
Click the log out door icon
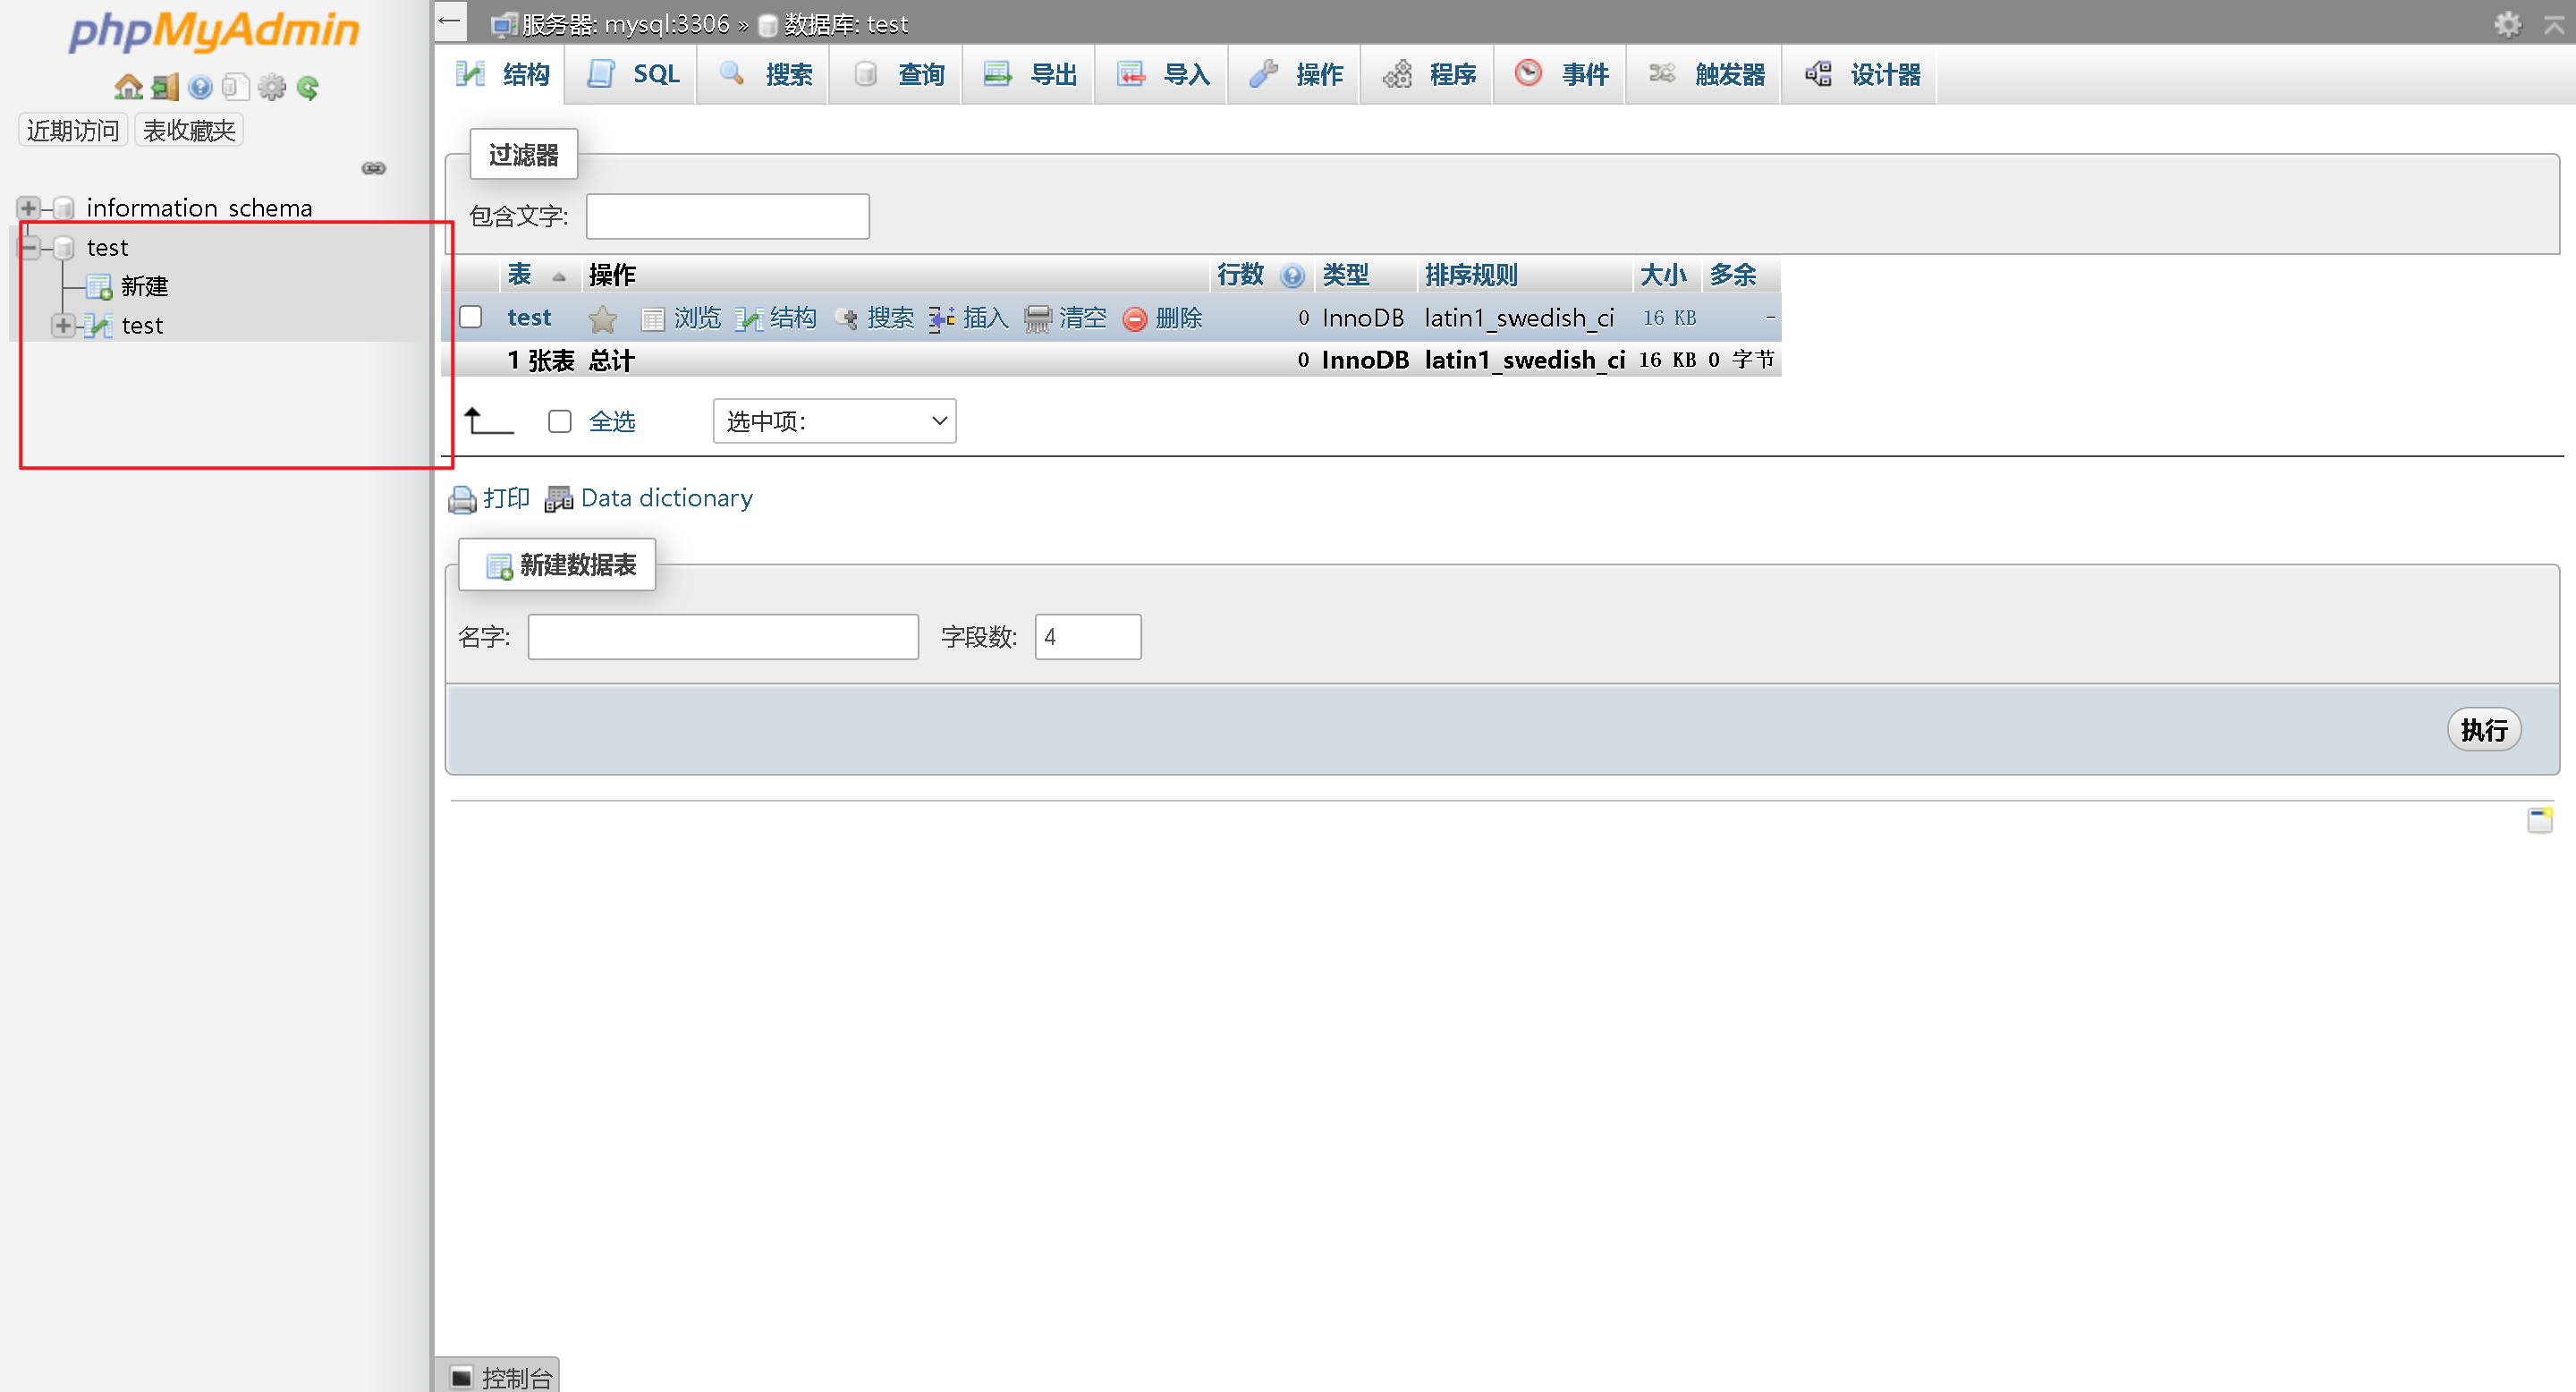(164, 88)
